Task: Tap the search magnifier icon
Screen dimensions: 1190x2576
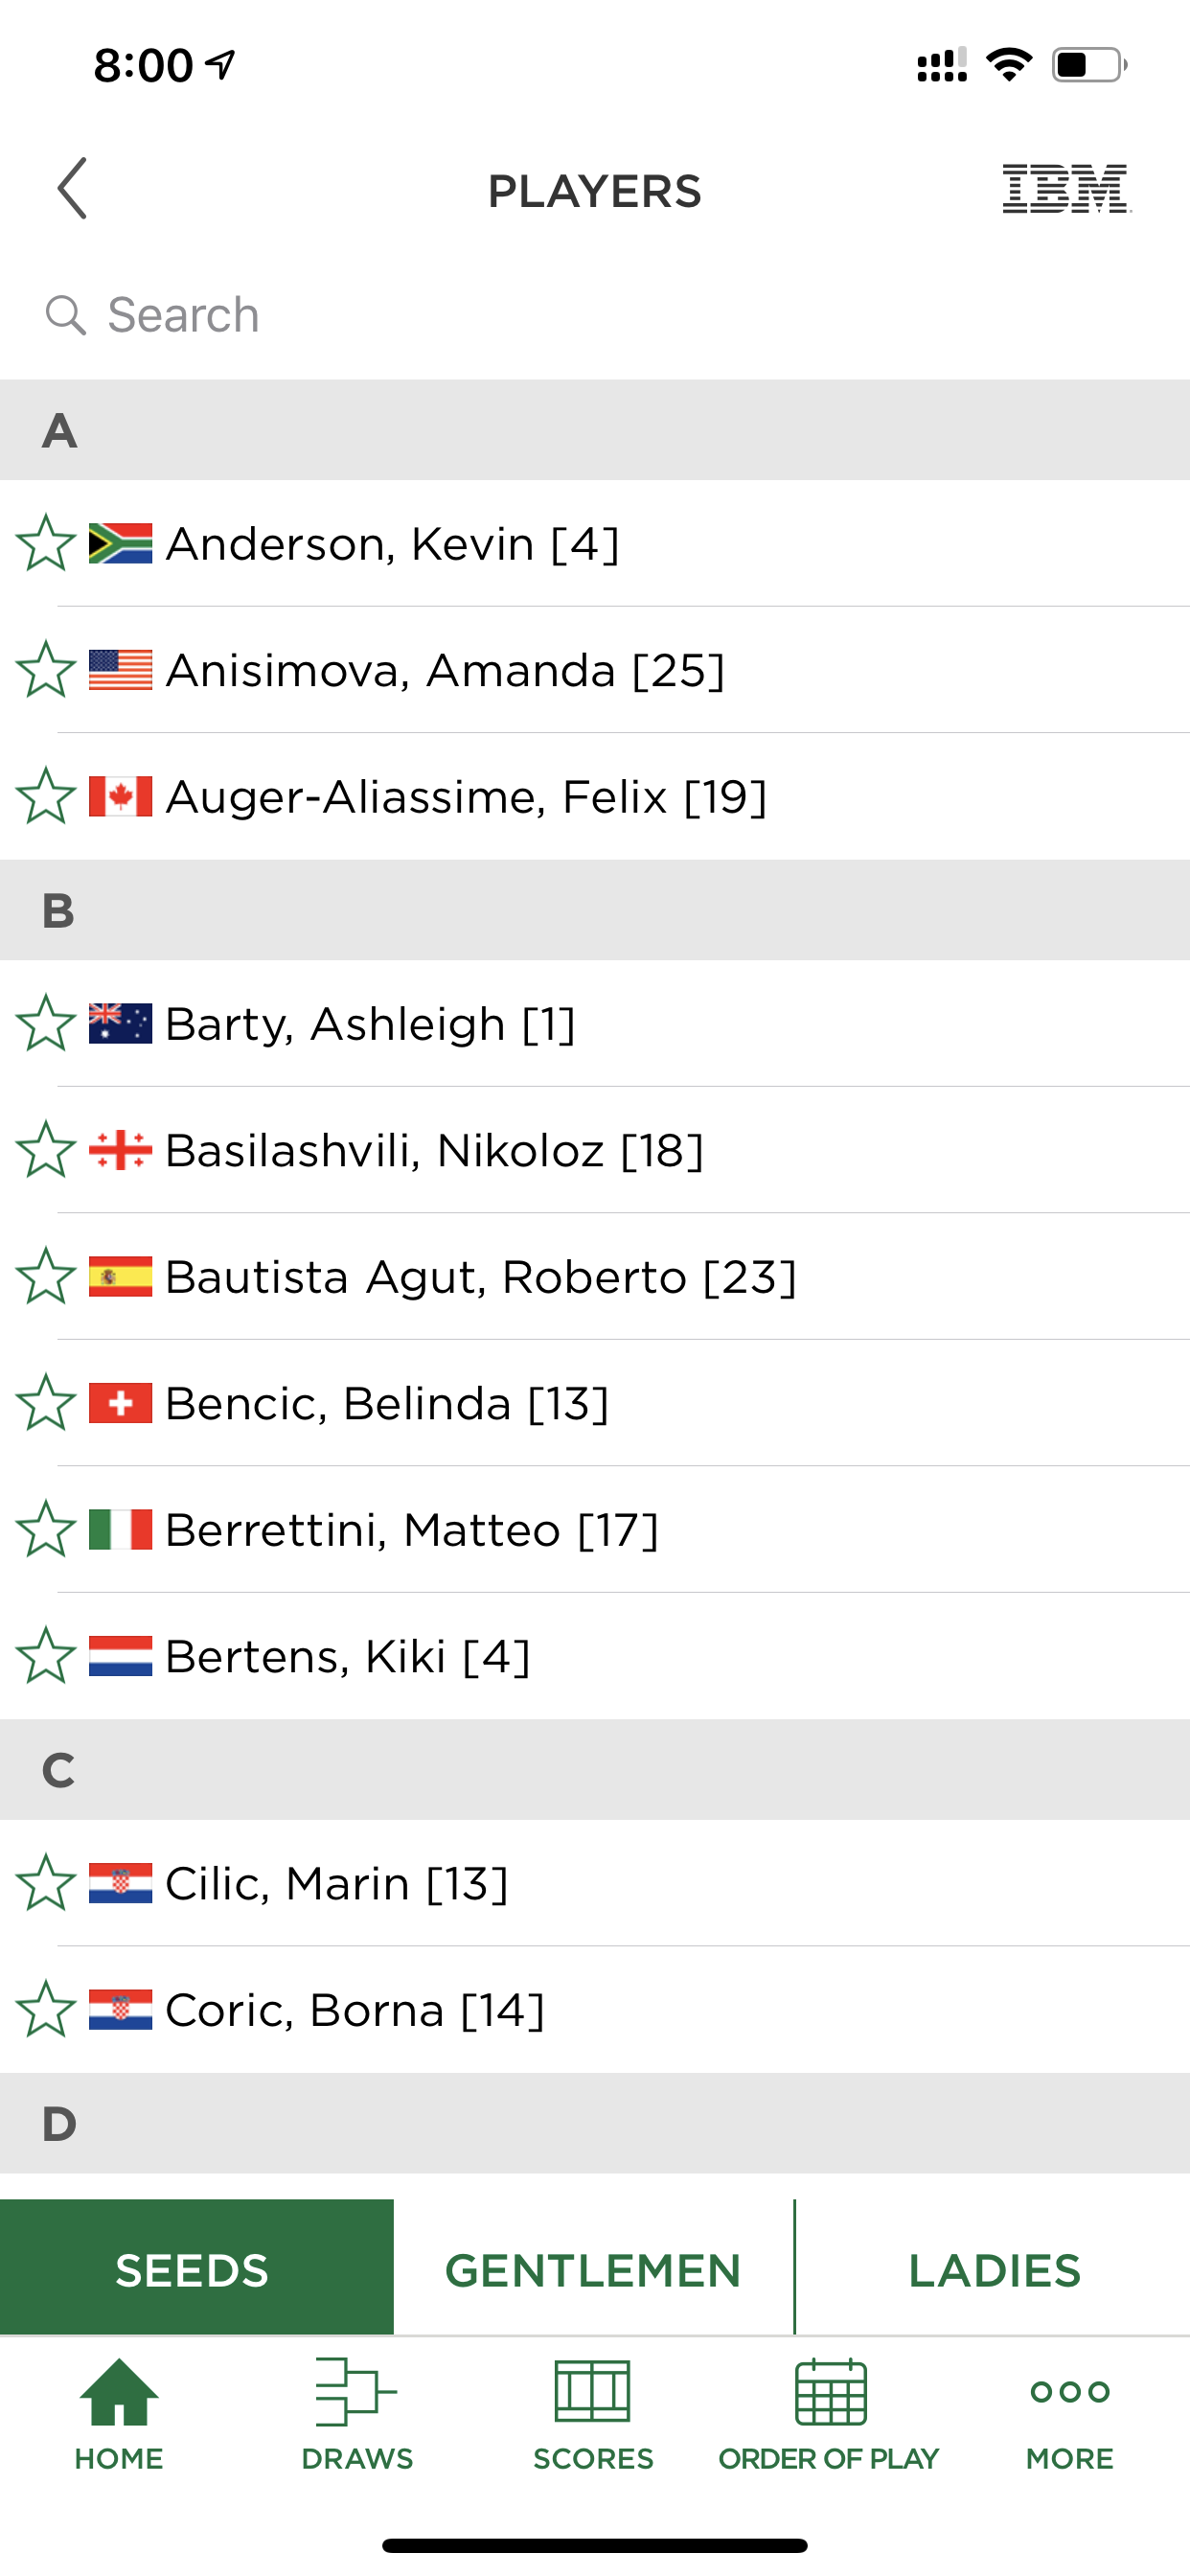Action: pos(66,315)
